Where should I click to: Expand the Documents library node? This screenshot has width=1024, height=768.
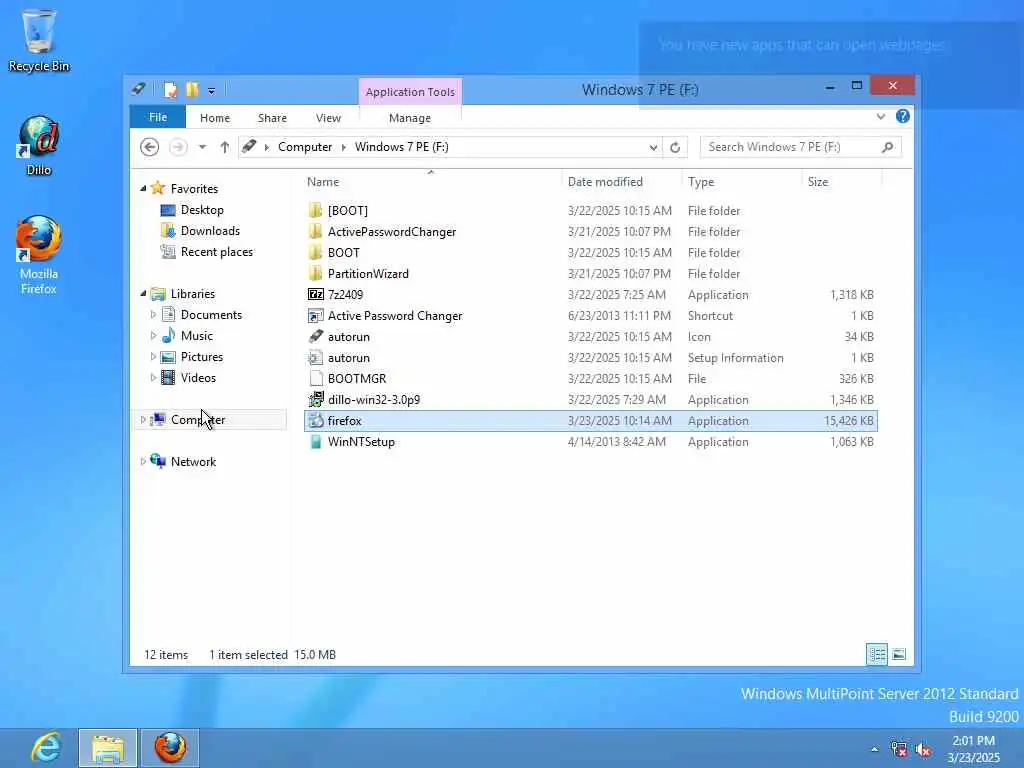[153, 315]
